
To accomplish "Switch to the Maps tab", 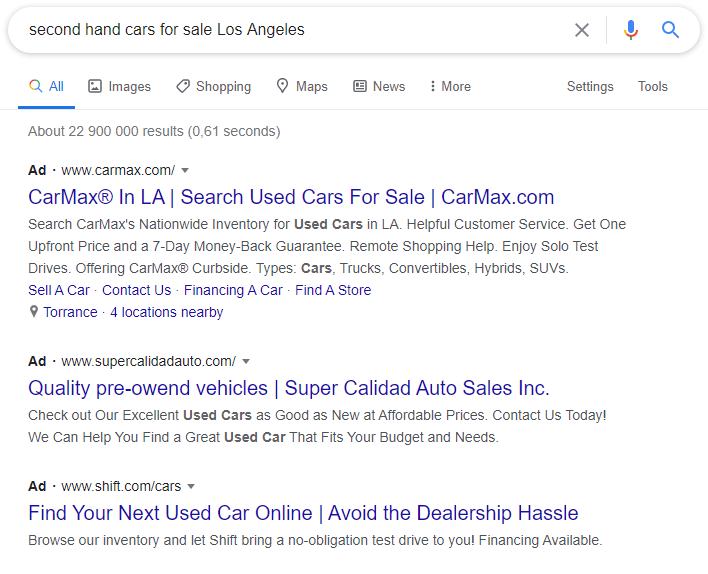I will click(x=302, y=86).
